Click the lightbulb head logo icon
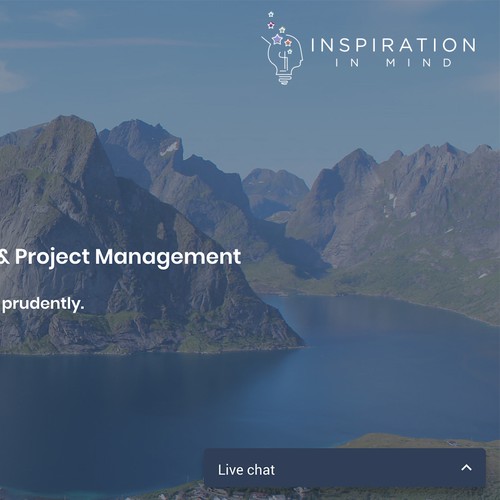Image resolution: width=500 pixels, height=500 pixels. (x=283, y=48)
